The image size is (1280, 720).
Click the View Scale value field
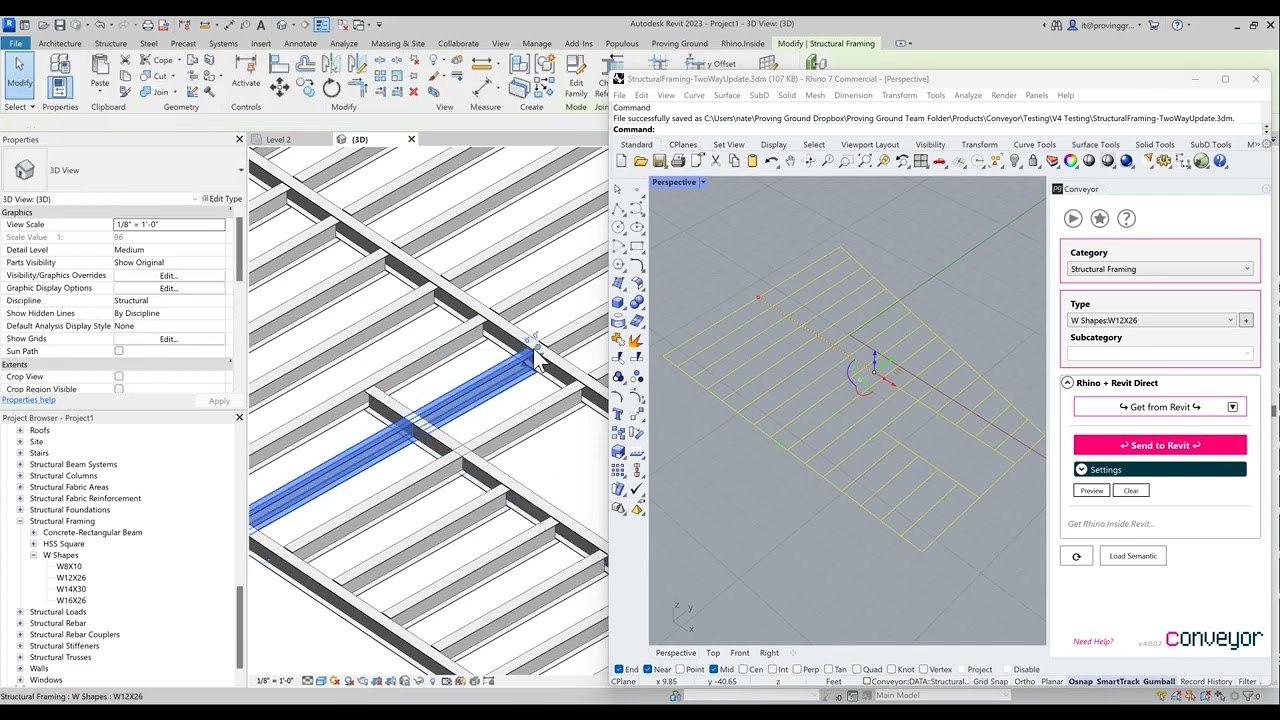(x=169, y=224)
